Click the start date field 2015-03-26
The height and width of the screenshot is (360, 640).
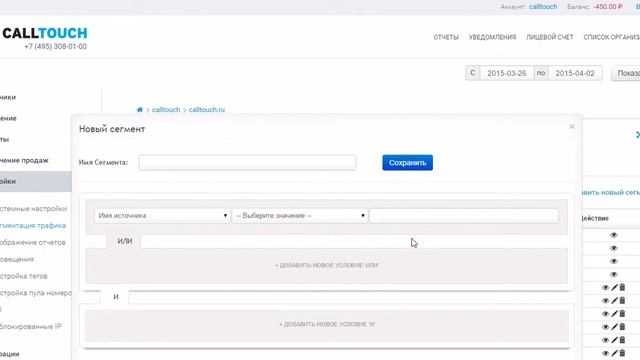(506, 73)
